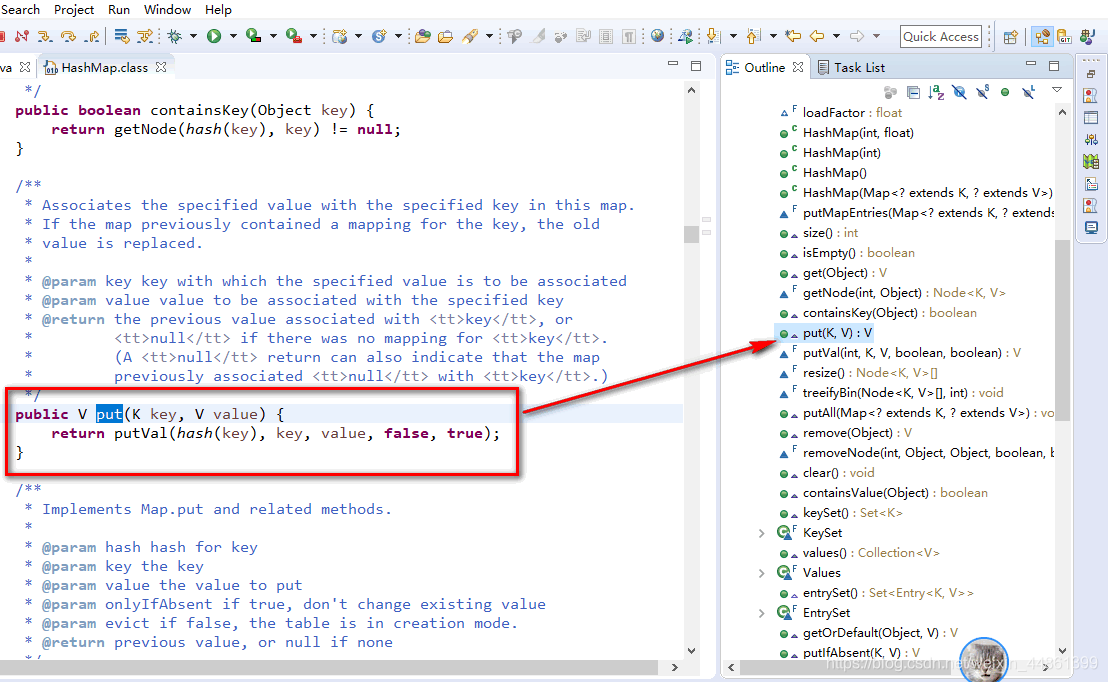The image size is (1108, 682).
Task: Click Collapse All in Outline toolbar
Action: point(913,93)
